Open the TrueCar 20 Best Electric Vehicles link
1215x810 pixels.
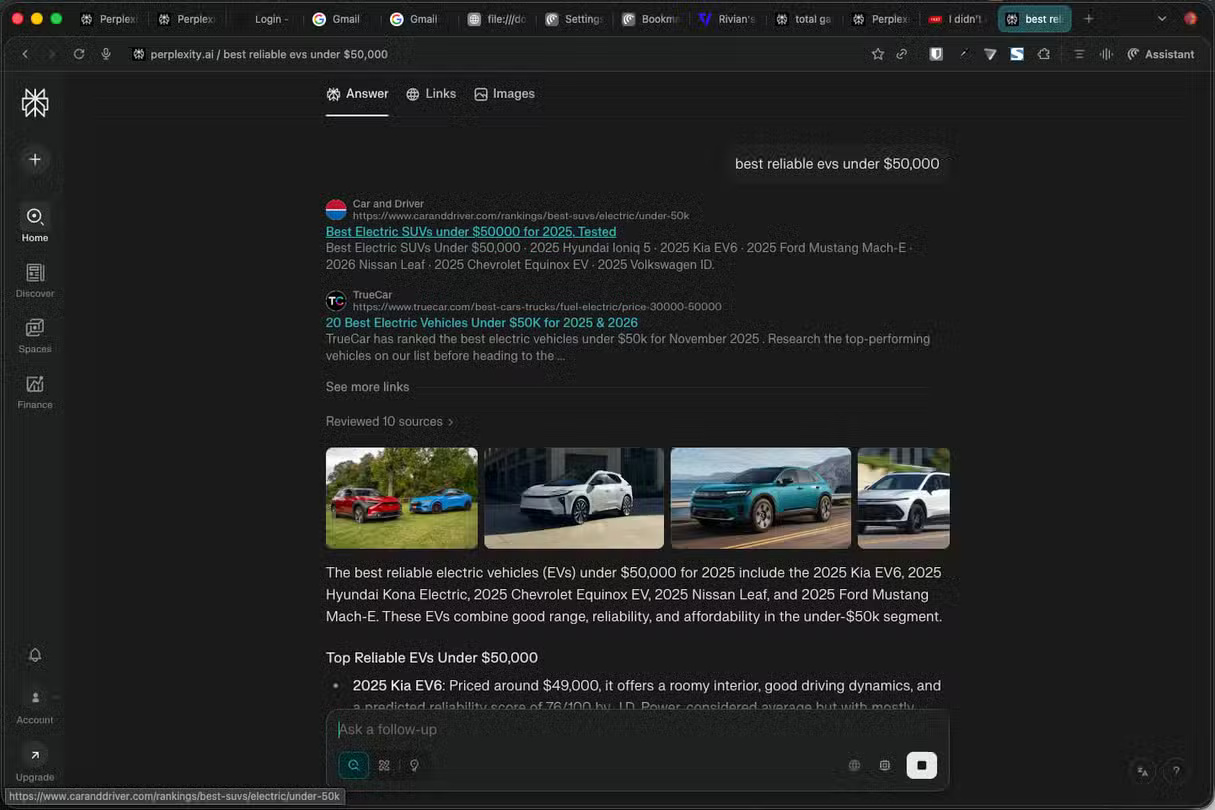tap(481, 323)
